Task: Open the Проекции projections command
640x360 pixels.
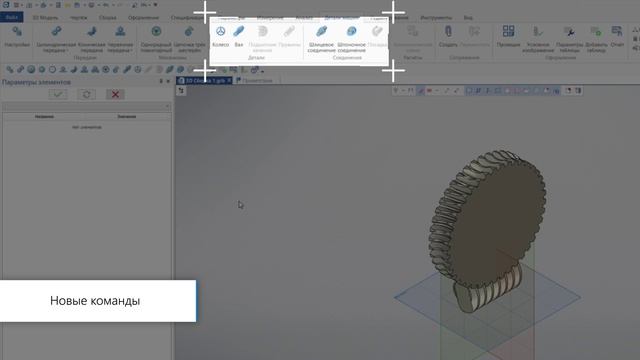Action: pos(508,37)
